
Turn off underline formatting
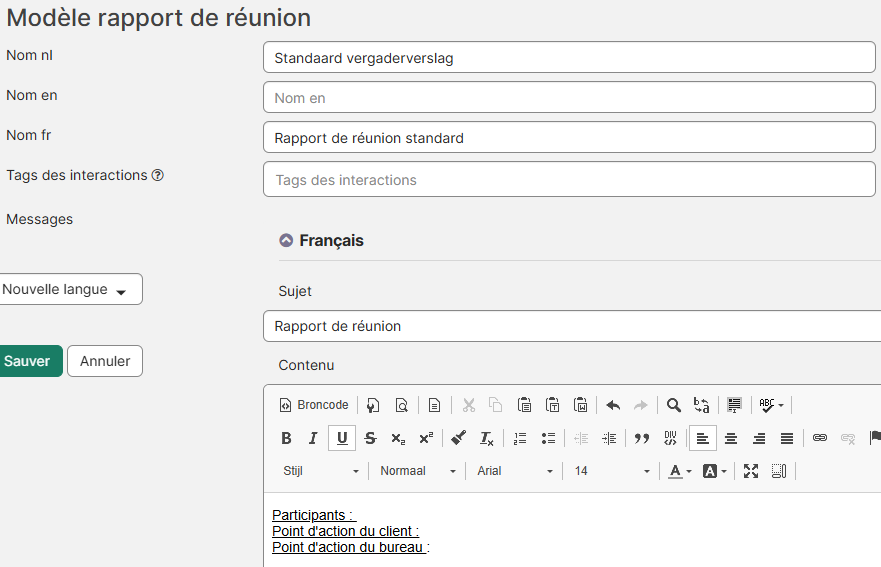pyautogui.click(x=342, y=438)
